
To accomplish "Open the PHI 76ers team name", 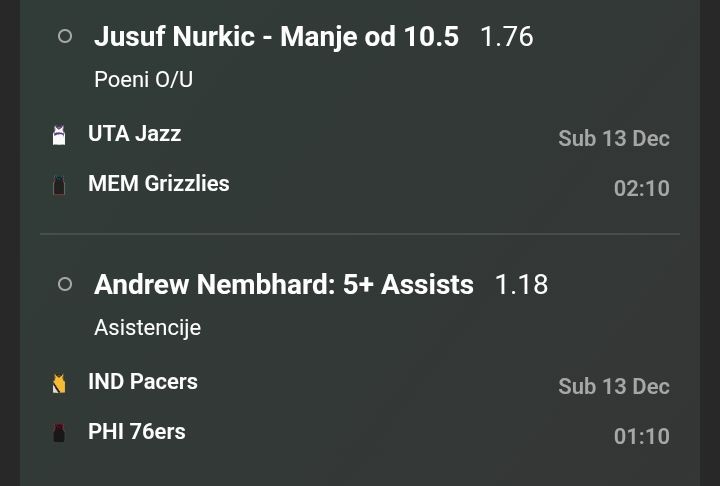I will (x=136, y=432).
